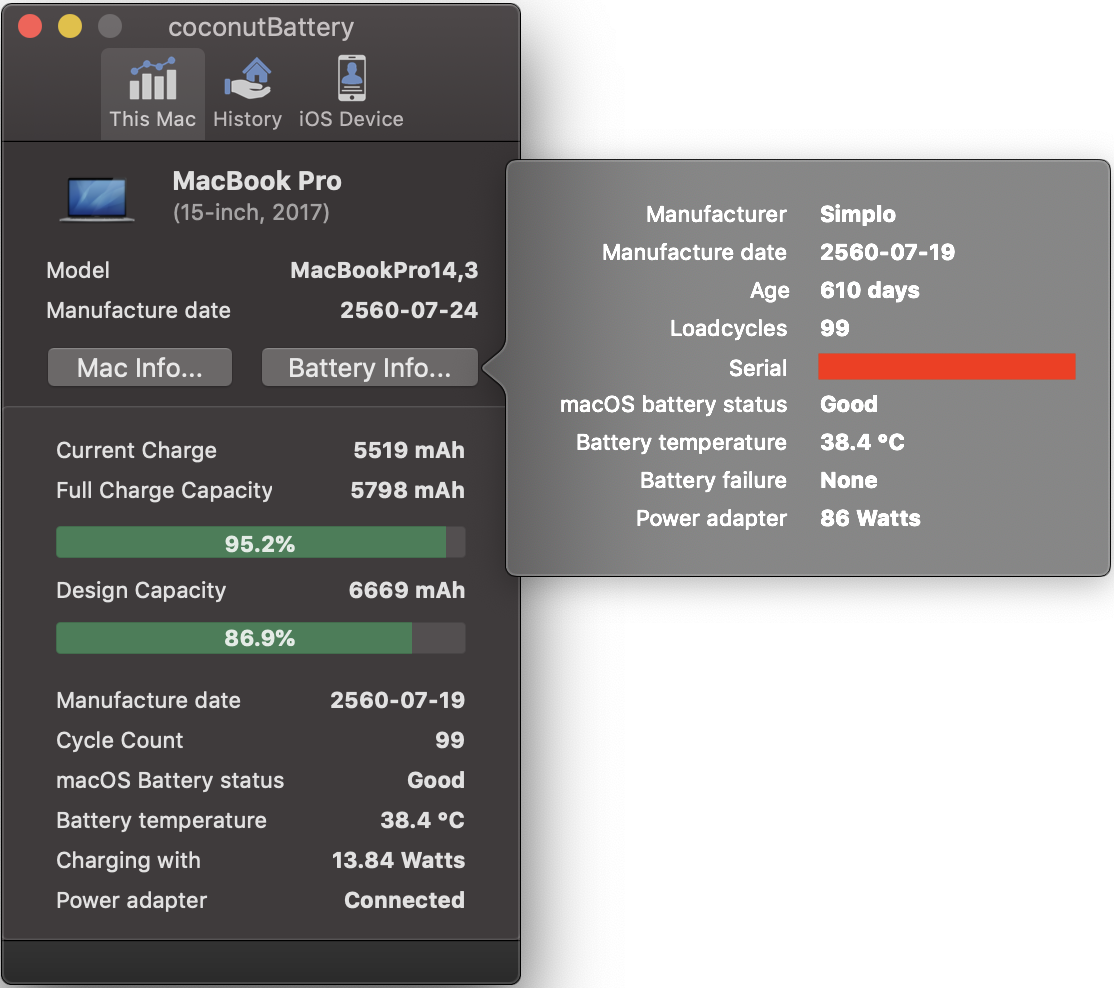Screen dimensions: 1114x988
Task: Switch to the iOS Device tab label
Action: pyautogui.click(x=351, y=119)
